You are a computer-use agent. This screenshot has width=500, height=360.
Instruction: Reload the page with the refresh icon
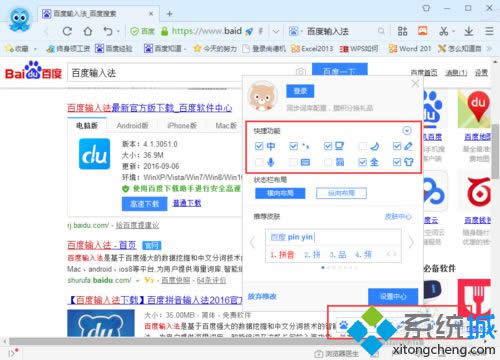pyautogui.click(x=67, y=31)
